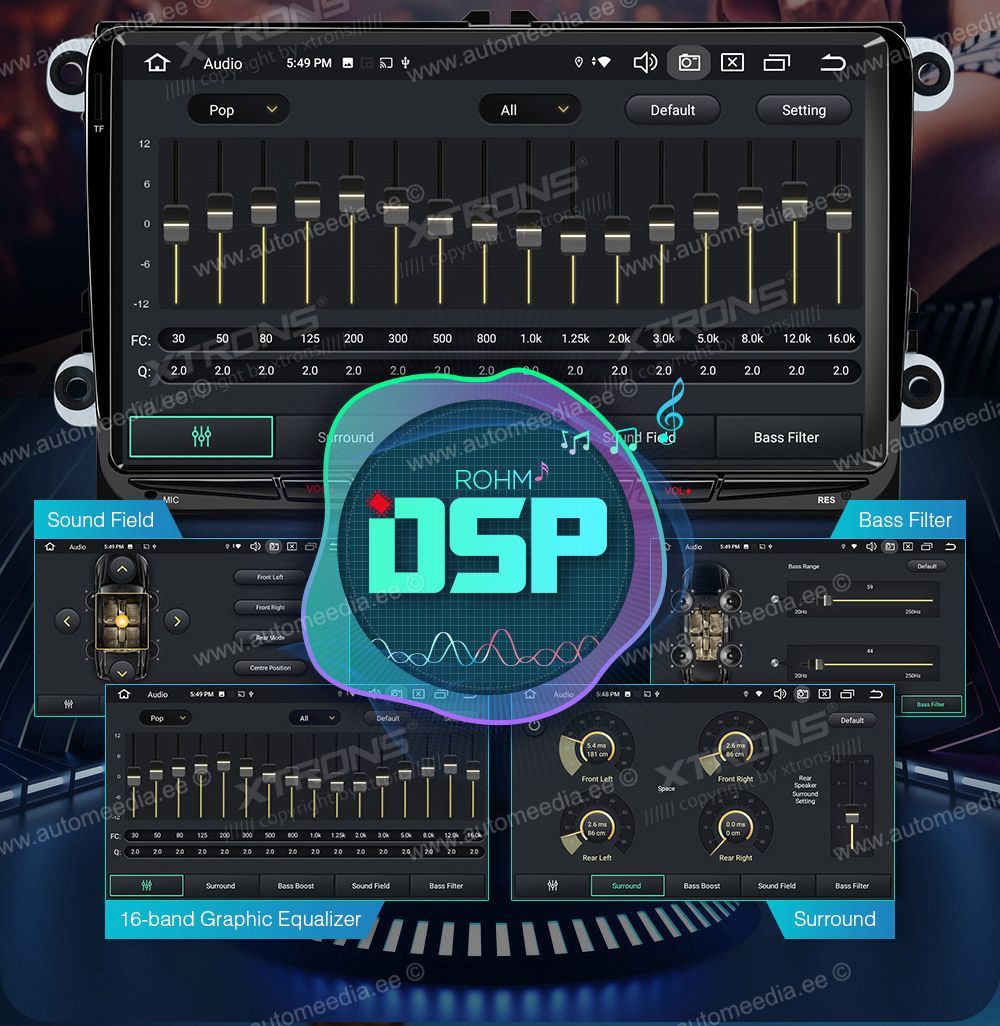This screenshot has height=1026, width=1000.
Task: Move sound focus down in Sound Field window
Action: (122, 671)
